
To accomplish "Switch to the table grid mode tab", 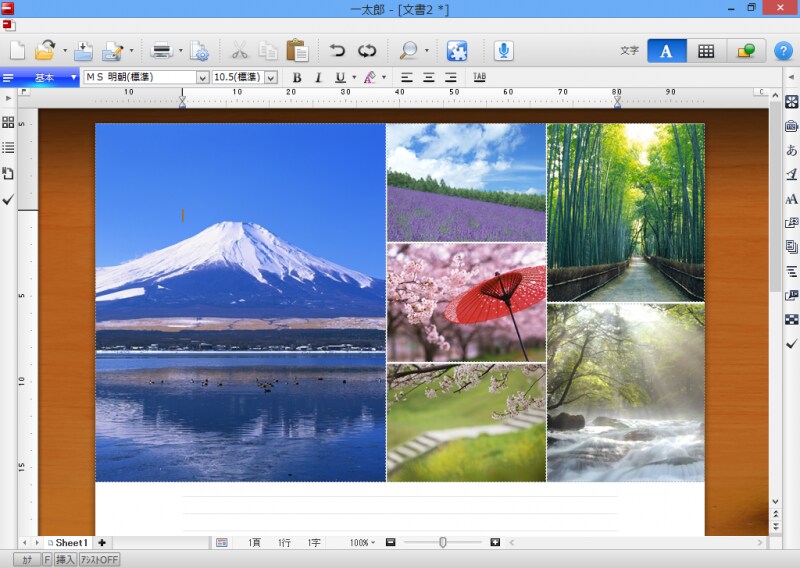I will 706,51.
